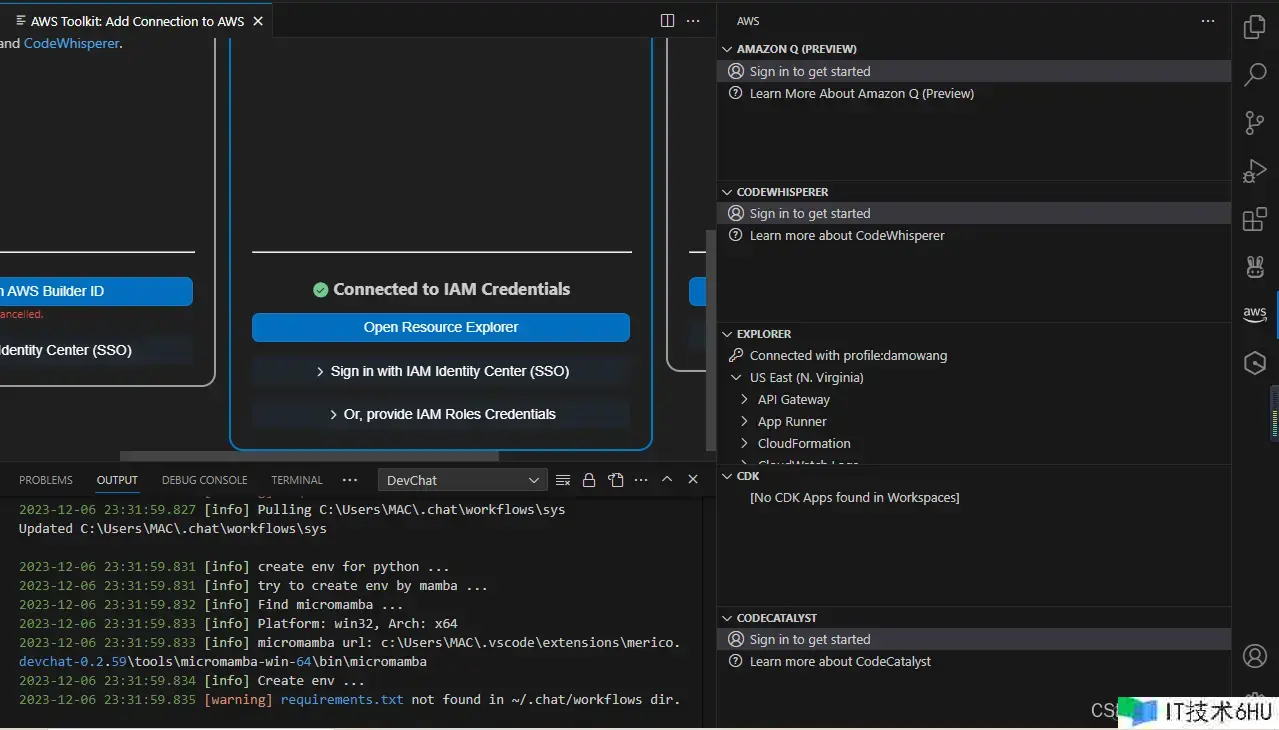1279x730 pixels.
Task: Open the Accounts icon in activity bar
Action: (x=1255, y=656)
